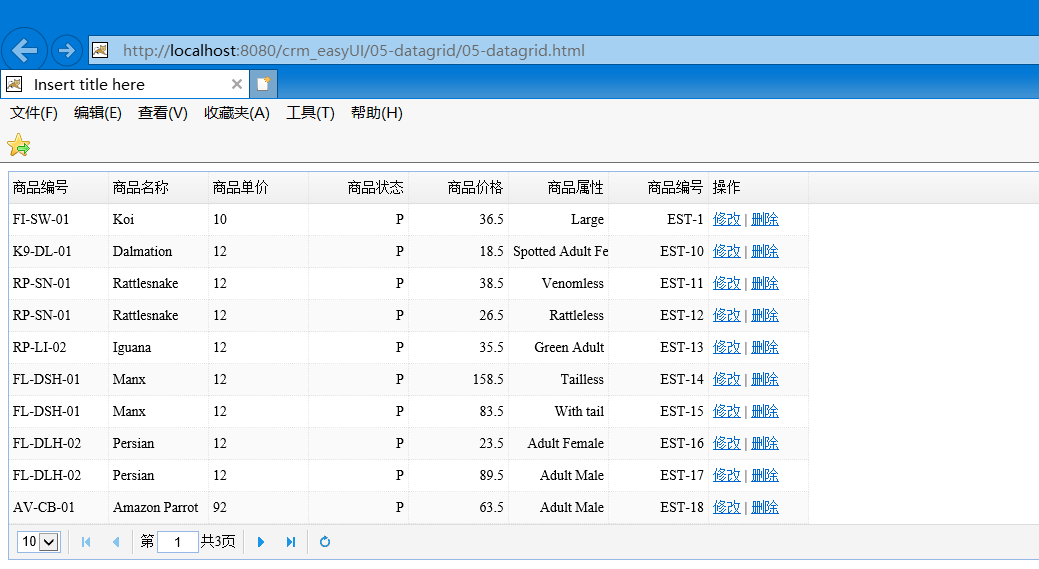
Task: Click 修改 link for EST-13 row
Action: [726, 347]
